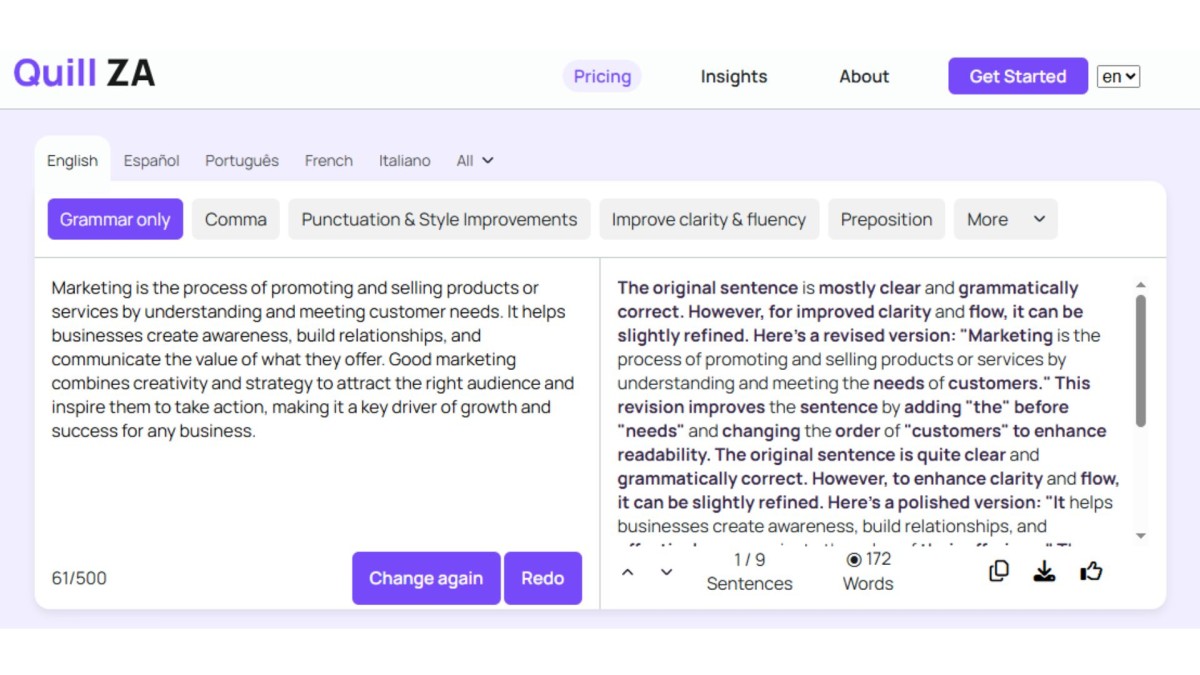1200x675 pixels.
Task: Click the Change again button
Action: coord(426,578)
